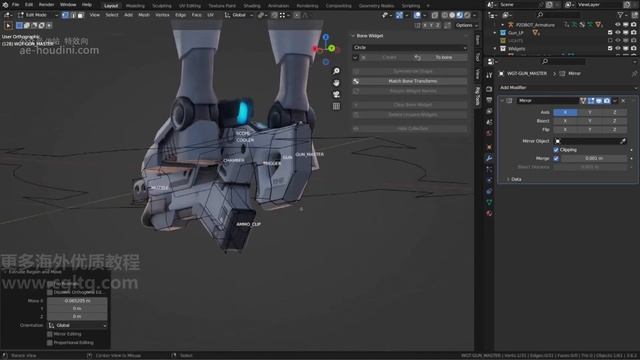Disable the Merge checkbox
The width and height of the screenshot is (640, 360).
556,158
